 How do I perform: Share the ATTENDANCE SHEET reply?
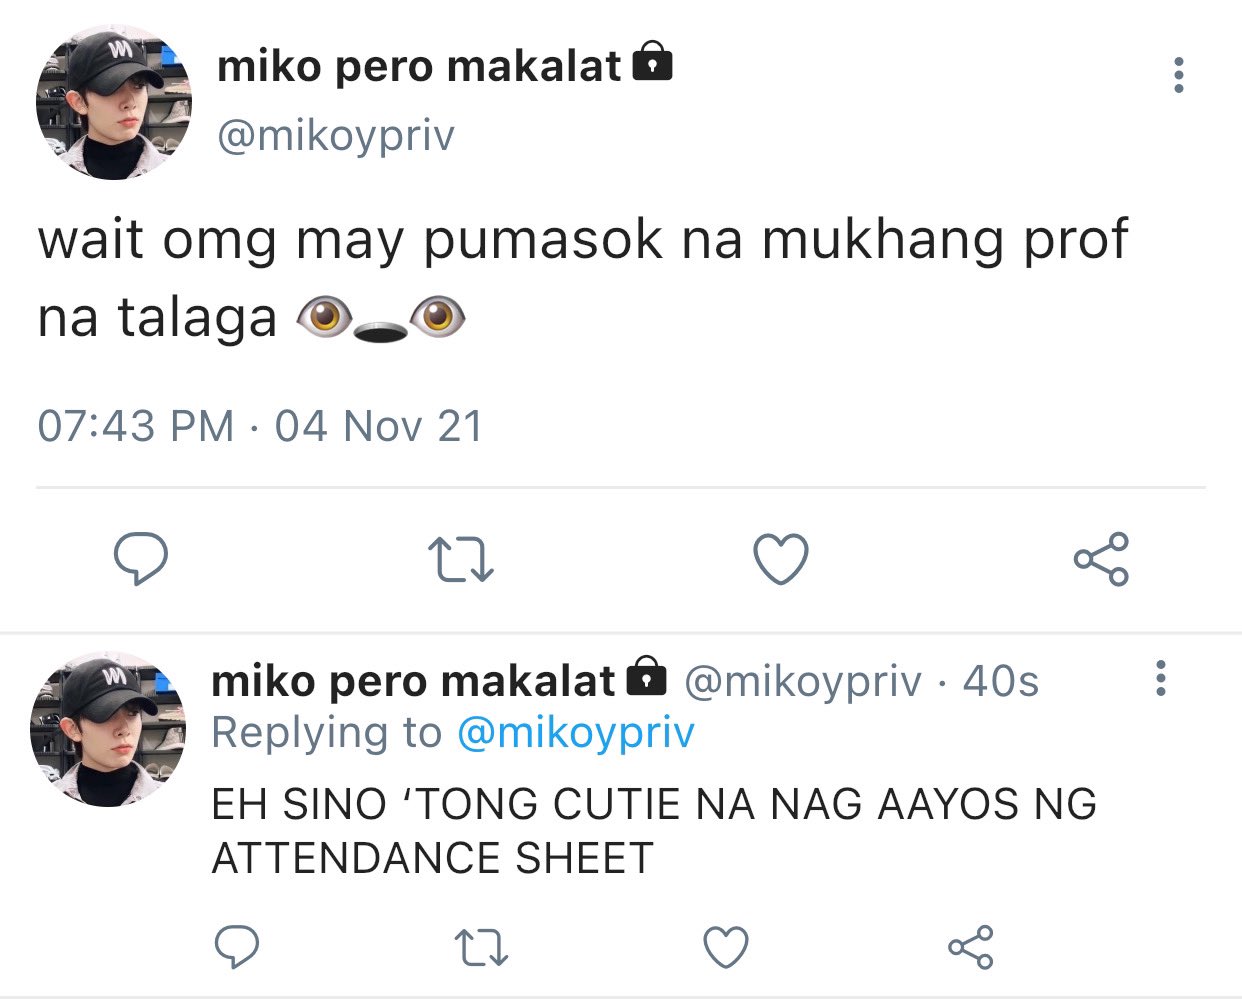(970, 947)
